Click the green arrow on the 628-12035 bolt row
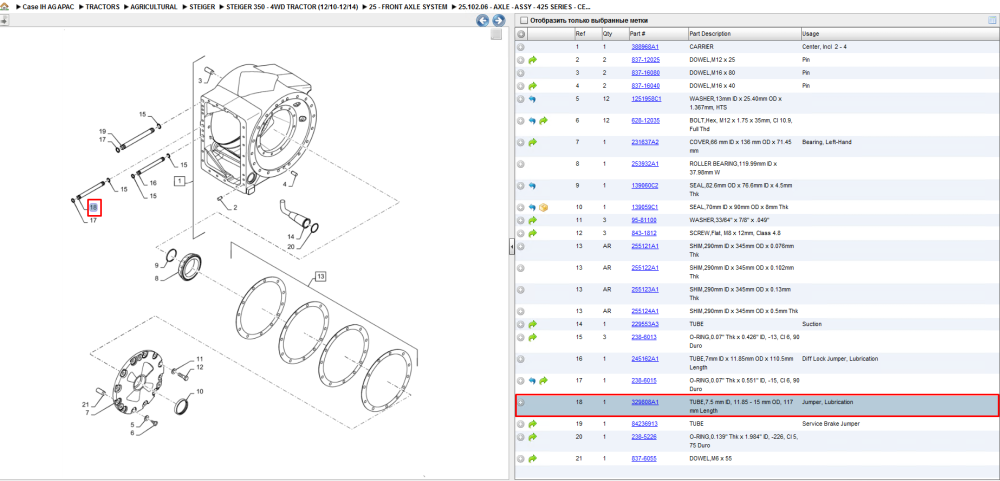Viewport: 1000px width, 481px height. pos(543,121)
